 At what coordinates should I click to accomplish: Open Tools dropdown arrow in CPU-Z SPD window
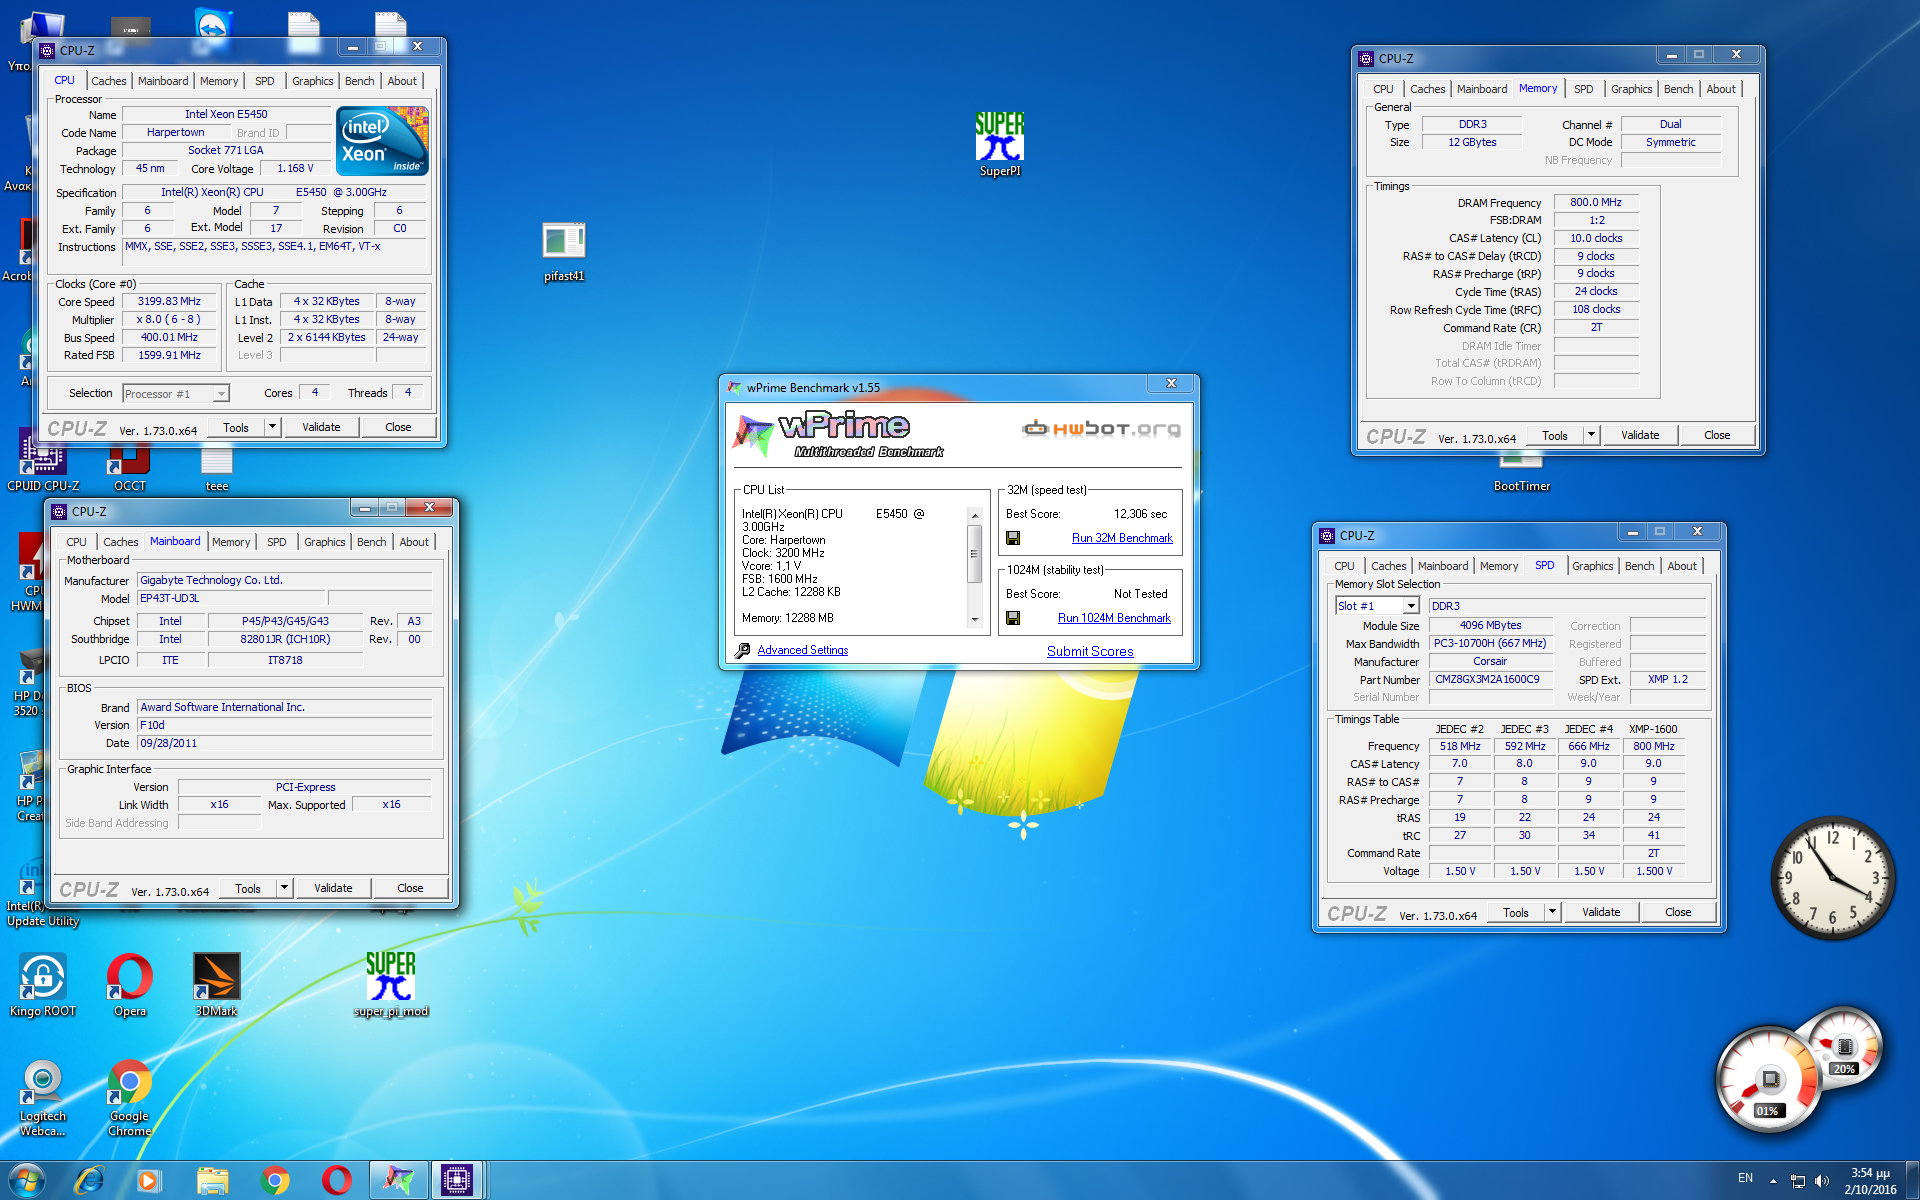1552,912
